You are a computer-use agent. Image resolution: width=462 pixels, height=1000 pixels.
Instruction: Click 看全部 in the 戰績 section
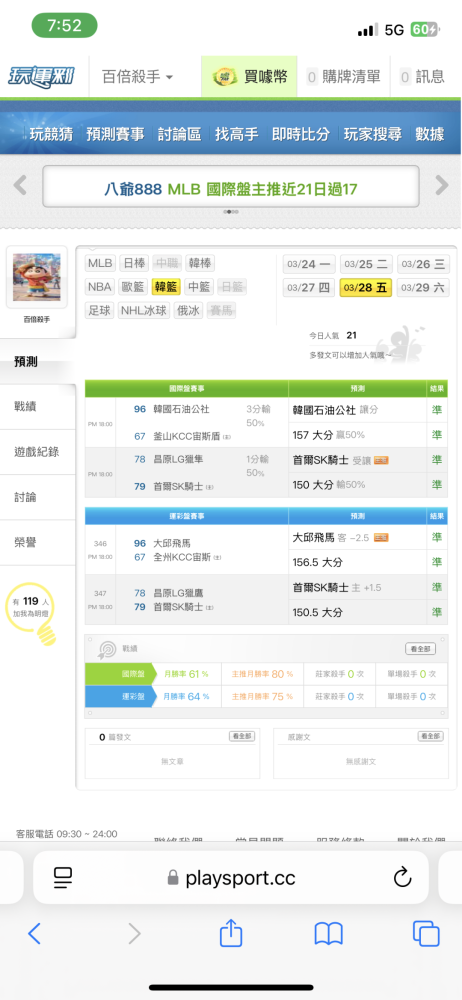pos(421,649)
